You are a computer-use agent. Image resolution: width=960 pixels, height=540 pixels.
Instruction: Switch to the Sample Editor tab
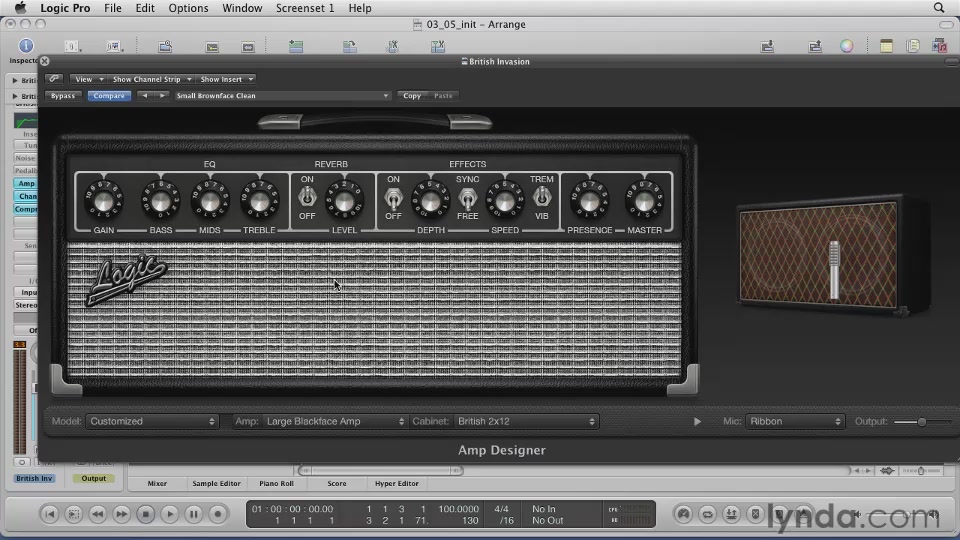[216, 483]
